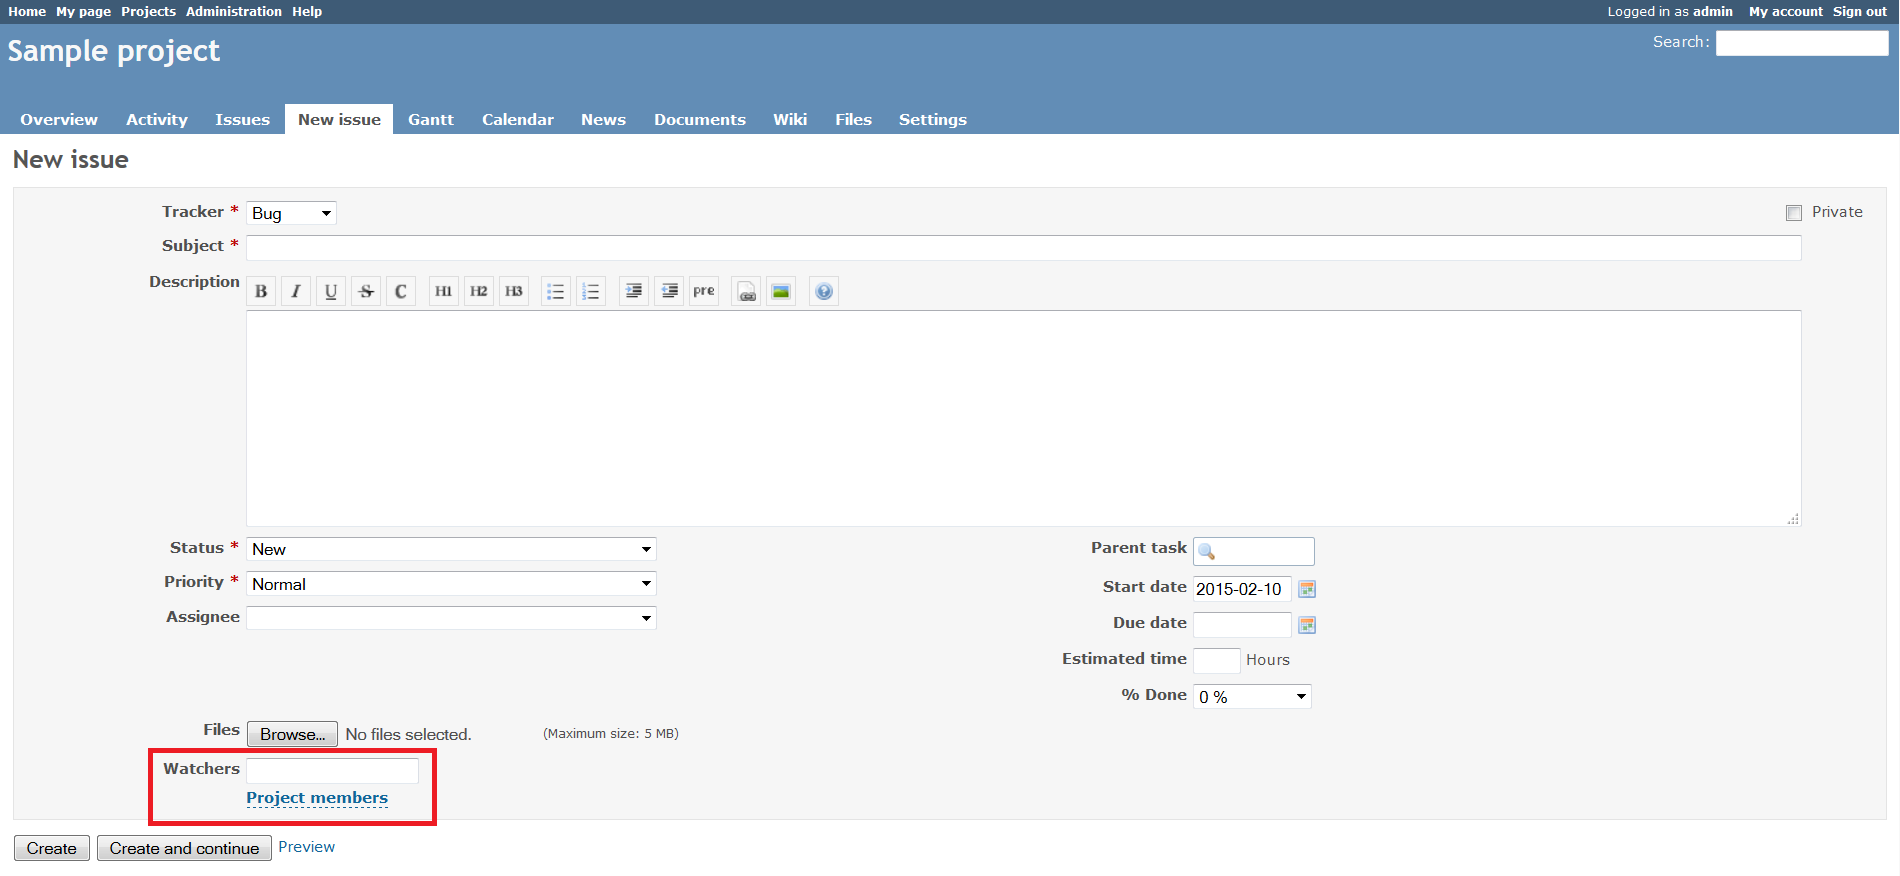Insert an image in the description

tap(781, 291)
